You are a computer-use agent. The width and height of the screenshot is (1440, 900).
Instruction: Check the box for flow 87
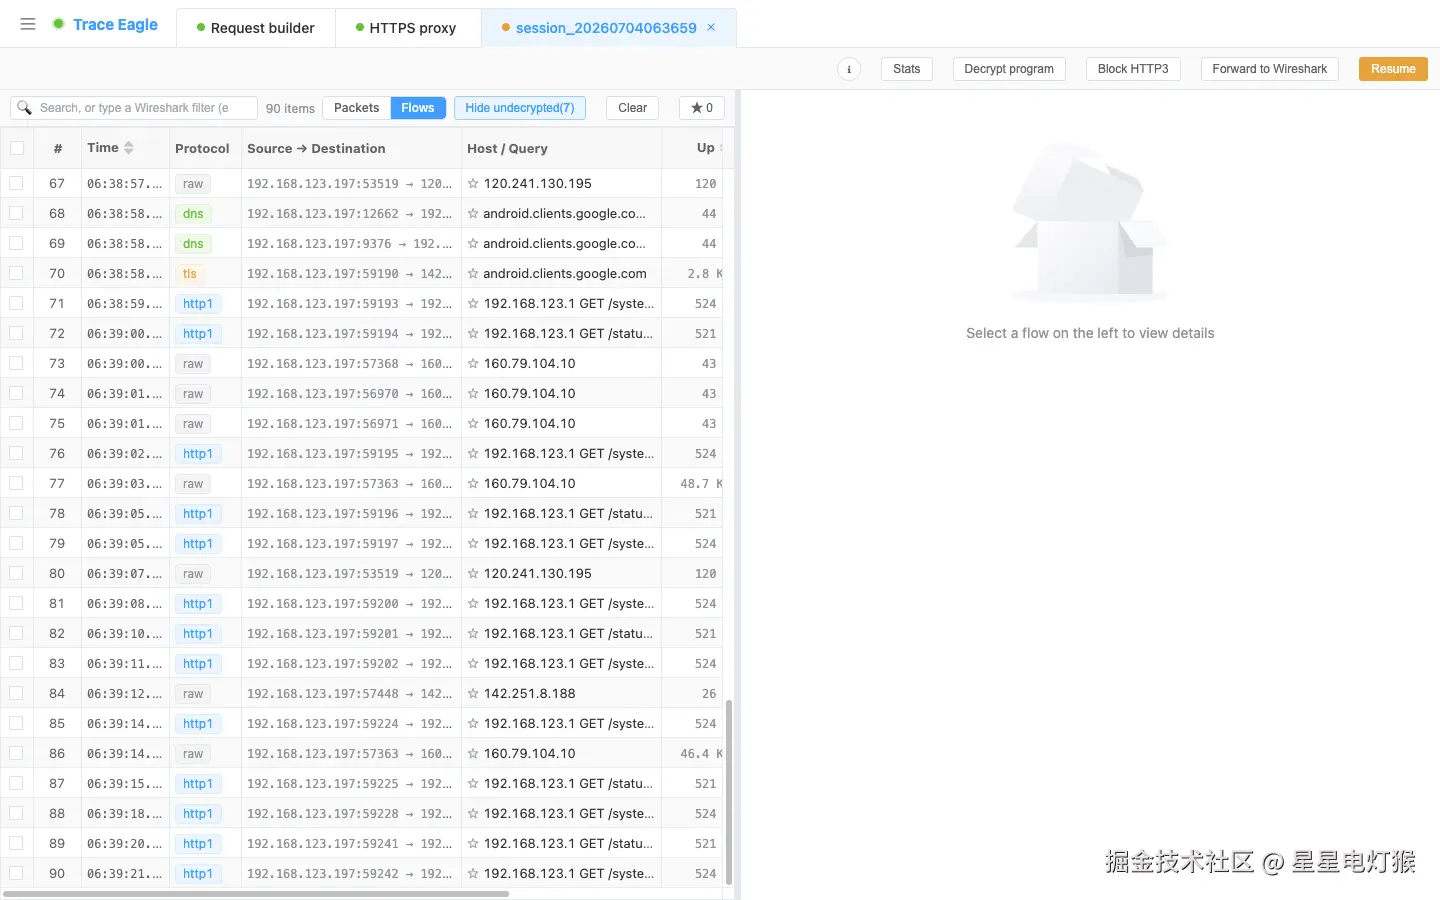tap(16, 783)
